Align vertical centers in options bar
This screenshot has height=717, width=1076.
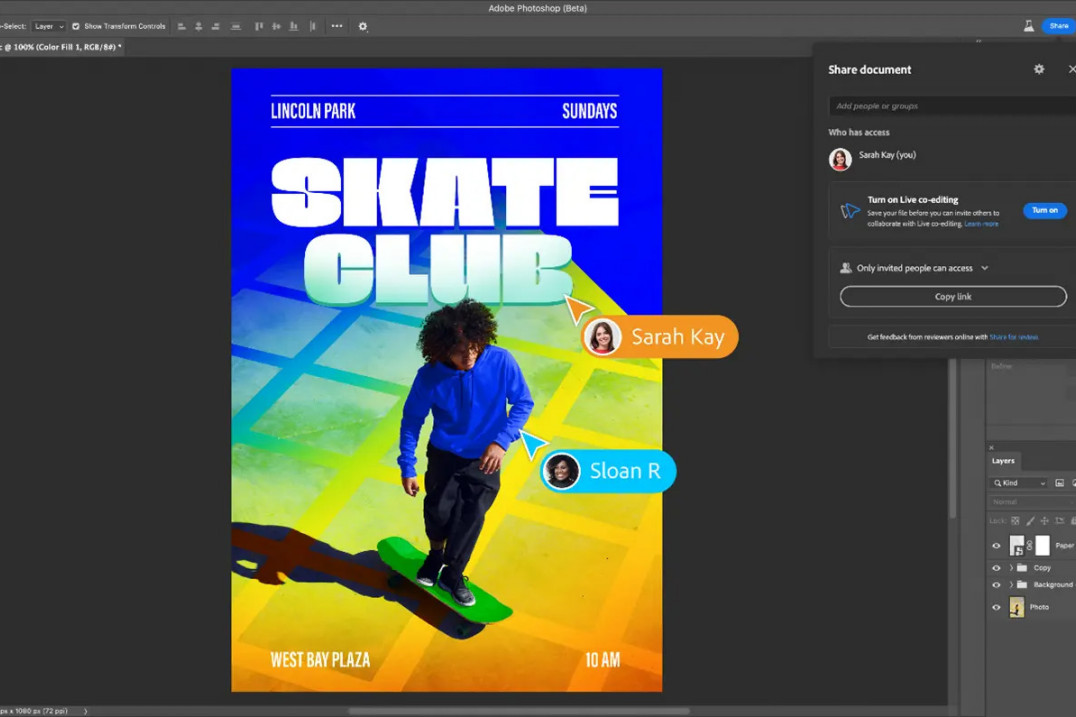tap(276, 26)
